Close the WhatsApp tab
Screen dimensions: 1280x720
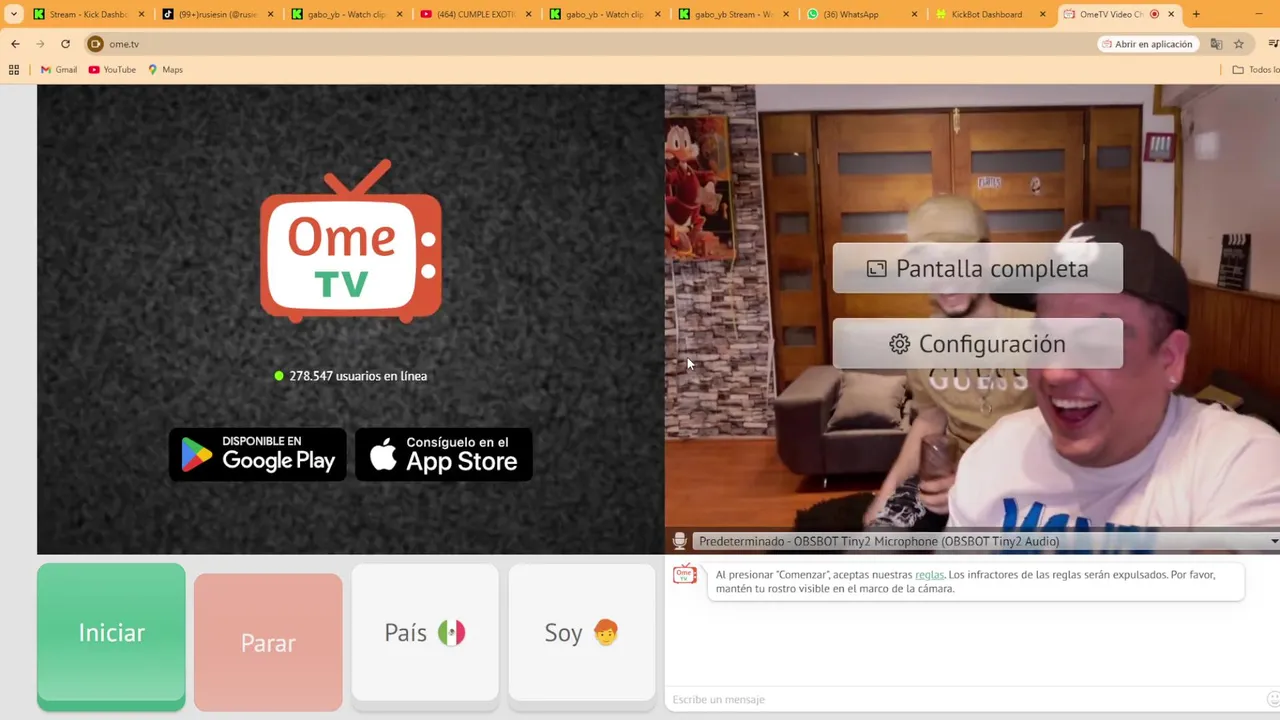915,14
